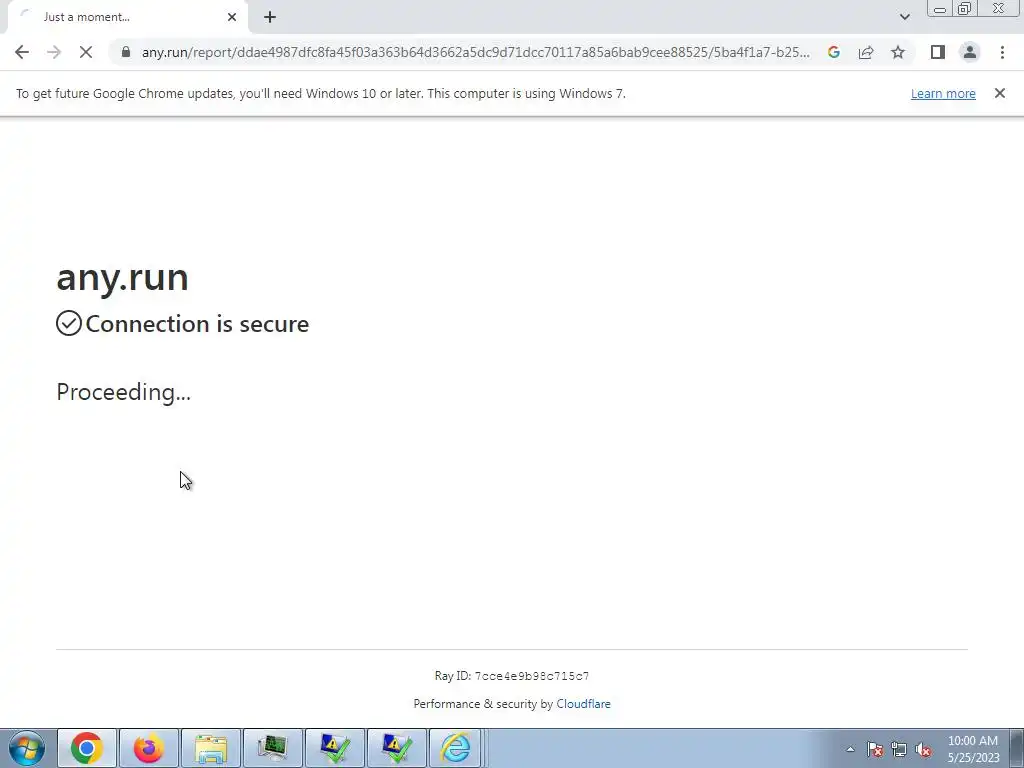Stop loading the page
The width and height of the screenshot is (1024, 768).
point(86,52)
